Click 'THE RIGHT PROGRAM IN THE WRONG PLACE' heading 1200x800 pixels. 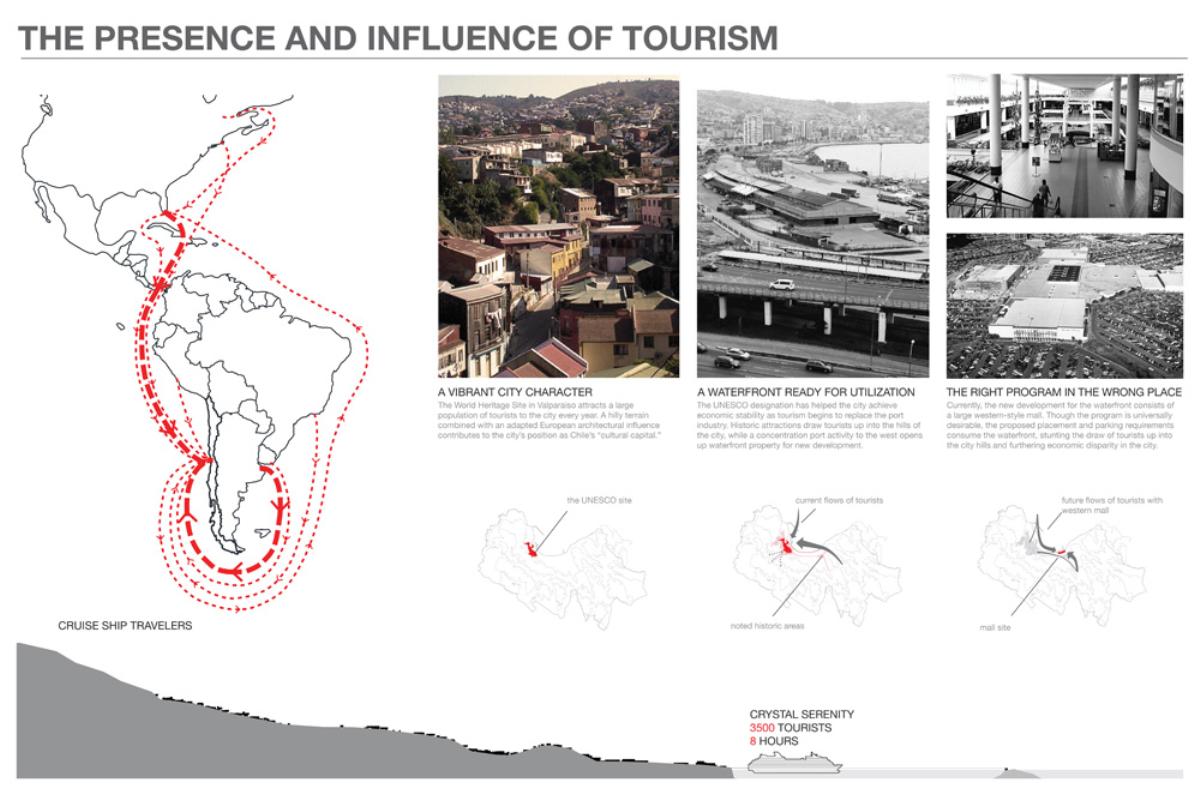coord(1063,391)
